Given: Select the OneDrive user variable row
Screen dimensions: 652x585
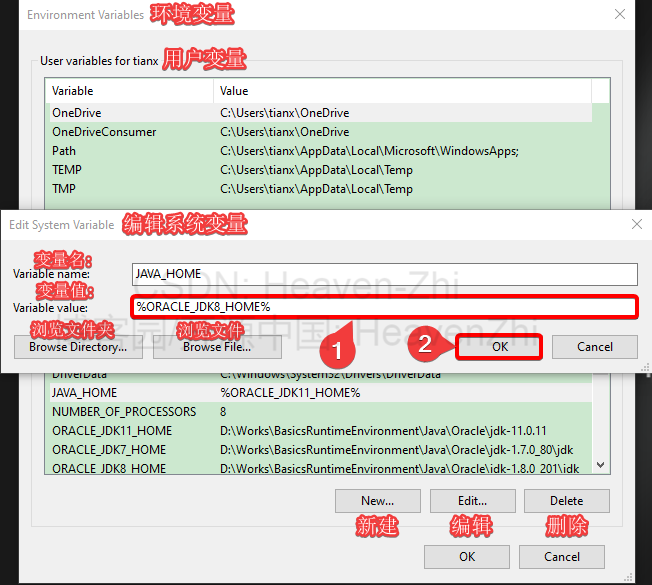Looking at the screenshot, I should tap(321, 113).
